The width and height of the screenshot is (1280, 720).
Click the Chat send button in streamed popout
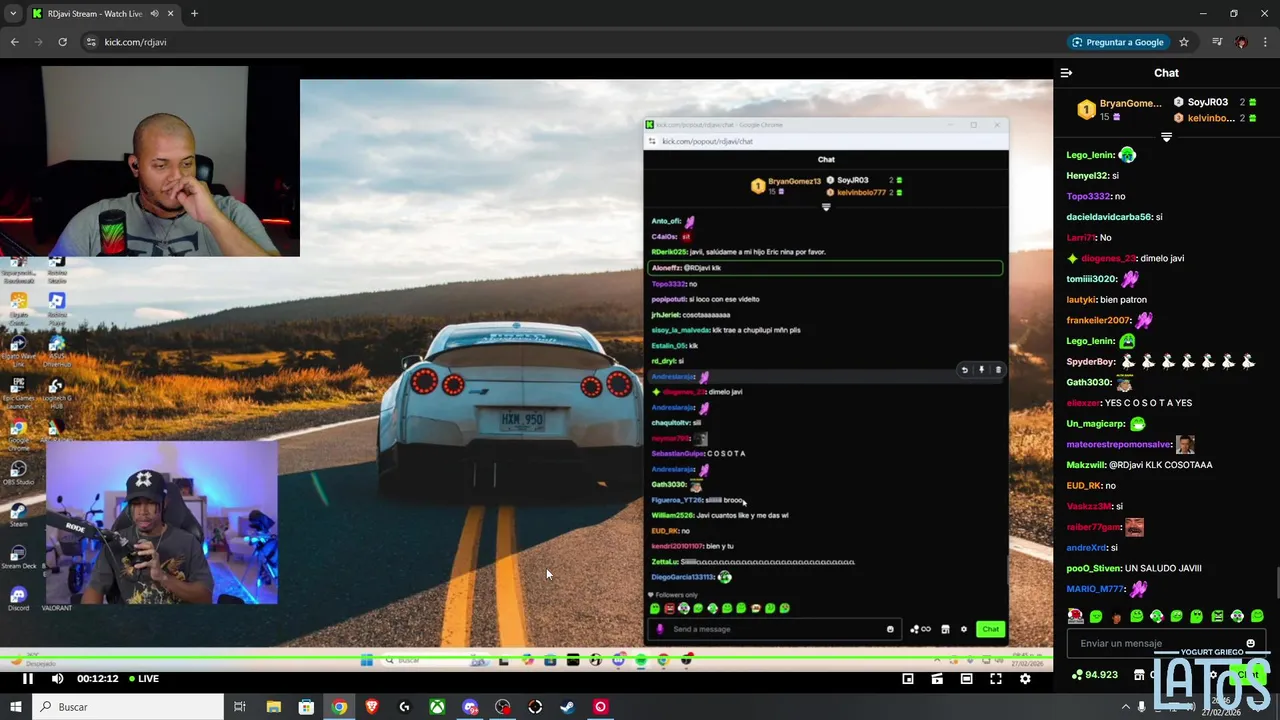coord(990,629)
